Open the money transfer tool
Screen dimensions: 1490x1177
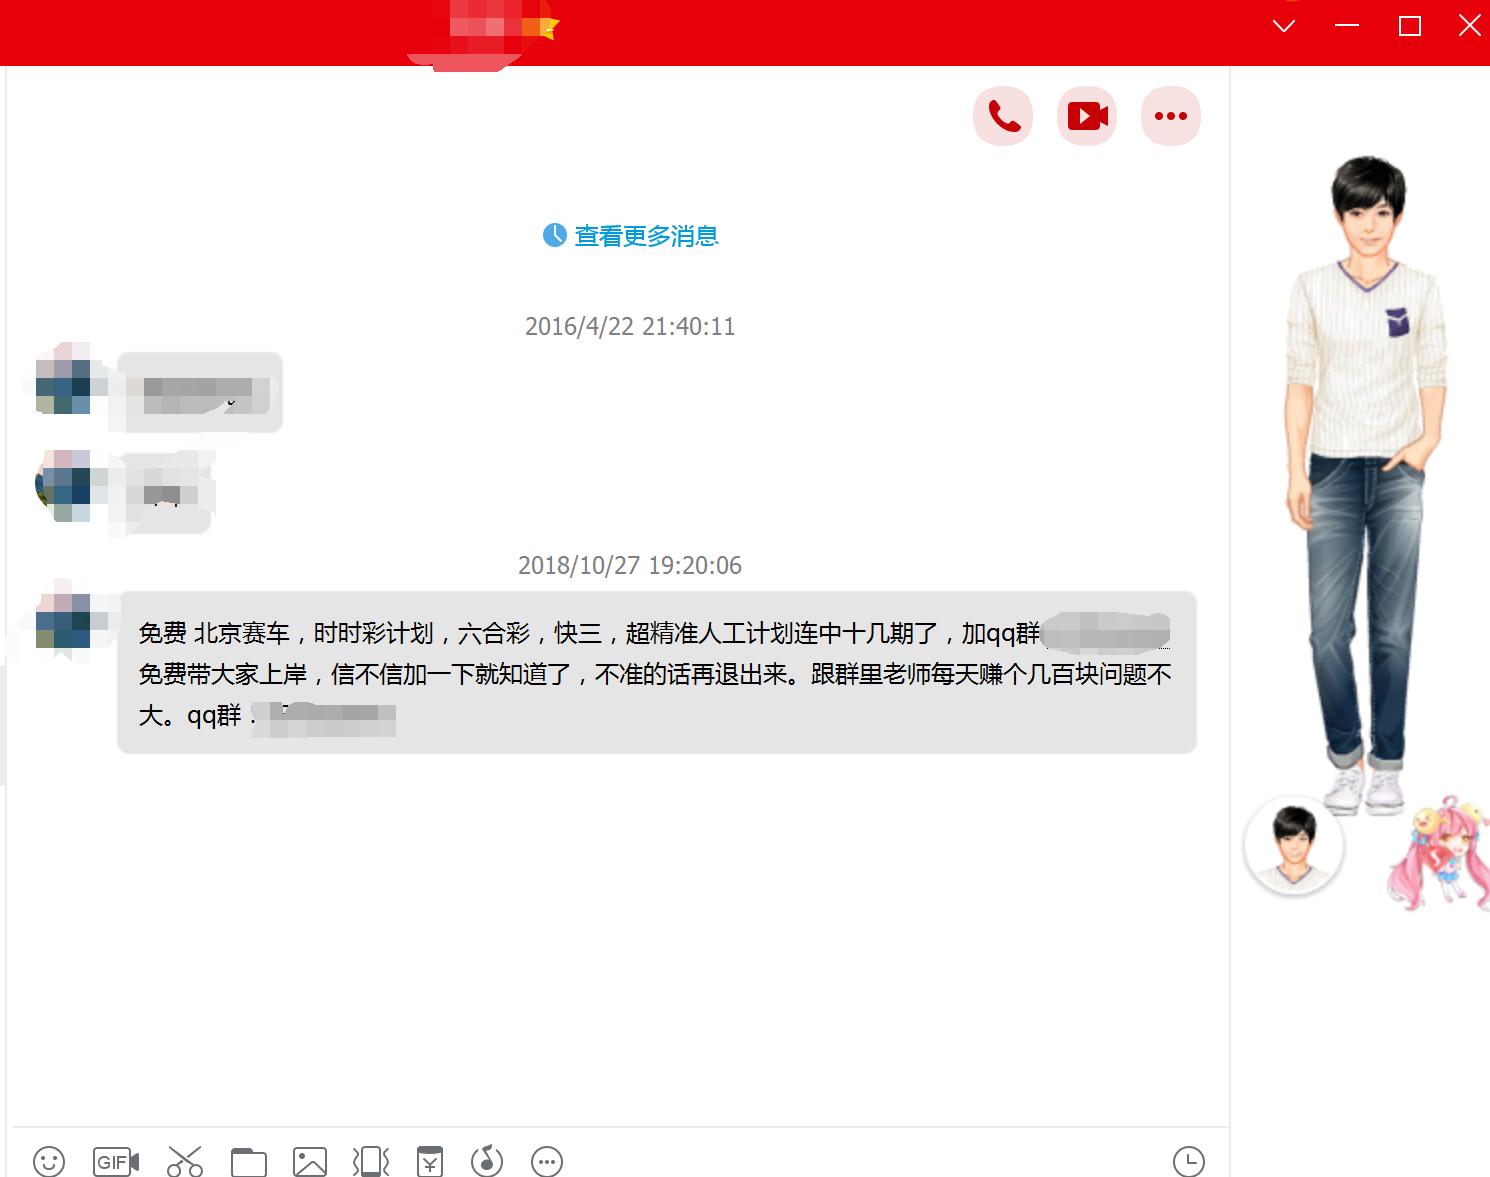click(x=429, y=1160)
